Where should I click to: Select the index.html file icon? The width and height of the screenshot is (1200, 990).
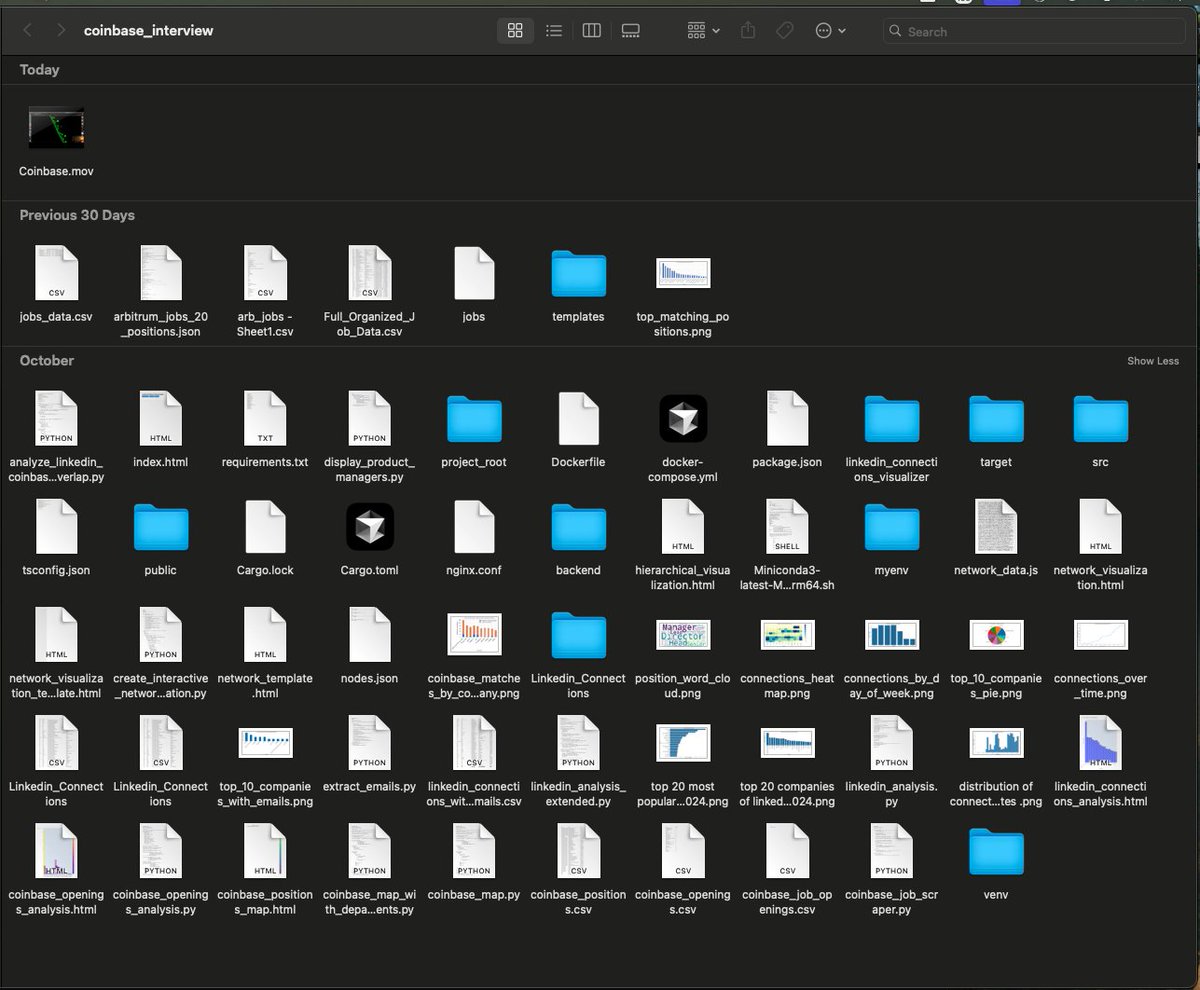(x=160, y=418)
